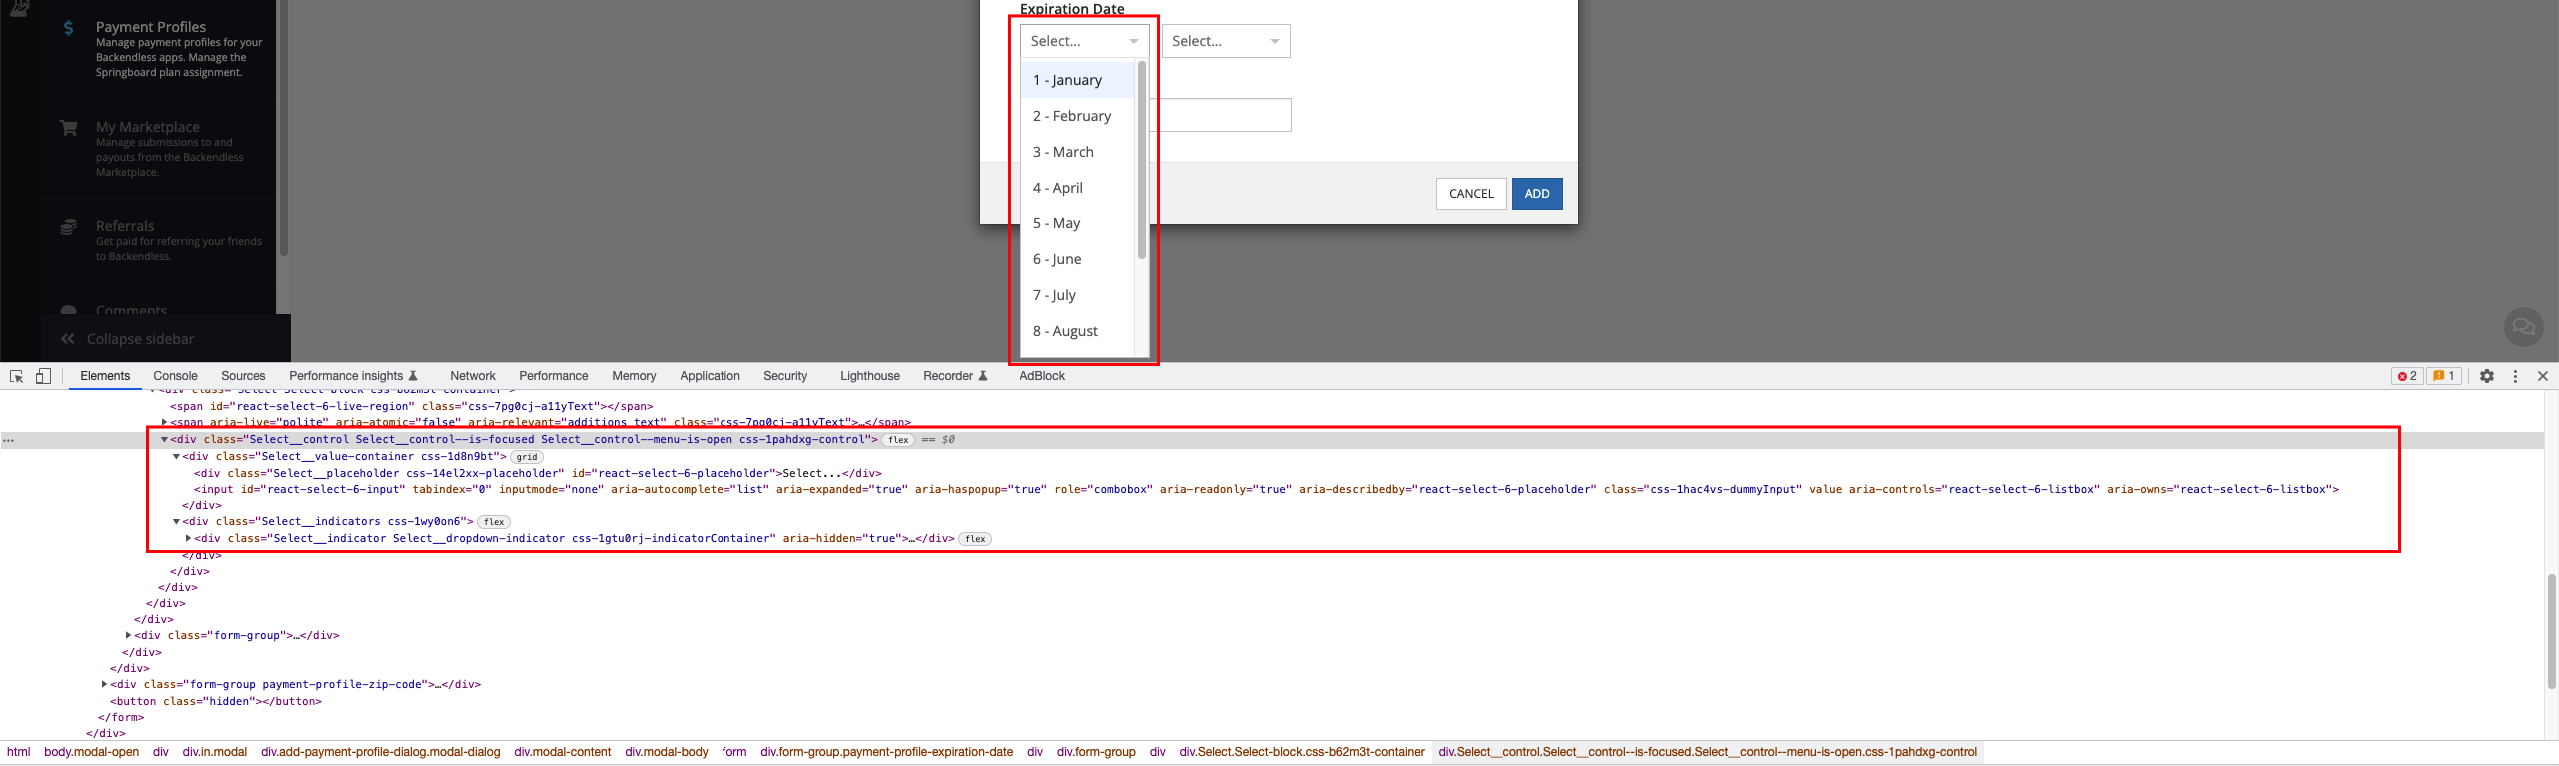Select 3 - March option
Viewport: 2559px width, 766px height.
[x=1078, y=152]
